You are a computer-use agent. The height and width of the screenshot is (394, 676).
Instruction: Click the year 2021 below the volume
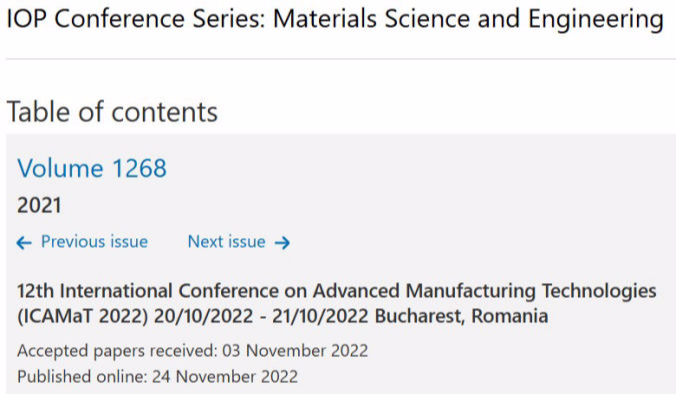39,205
